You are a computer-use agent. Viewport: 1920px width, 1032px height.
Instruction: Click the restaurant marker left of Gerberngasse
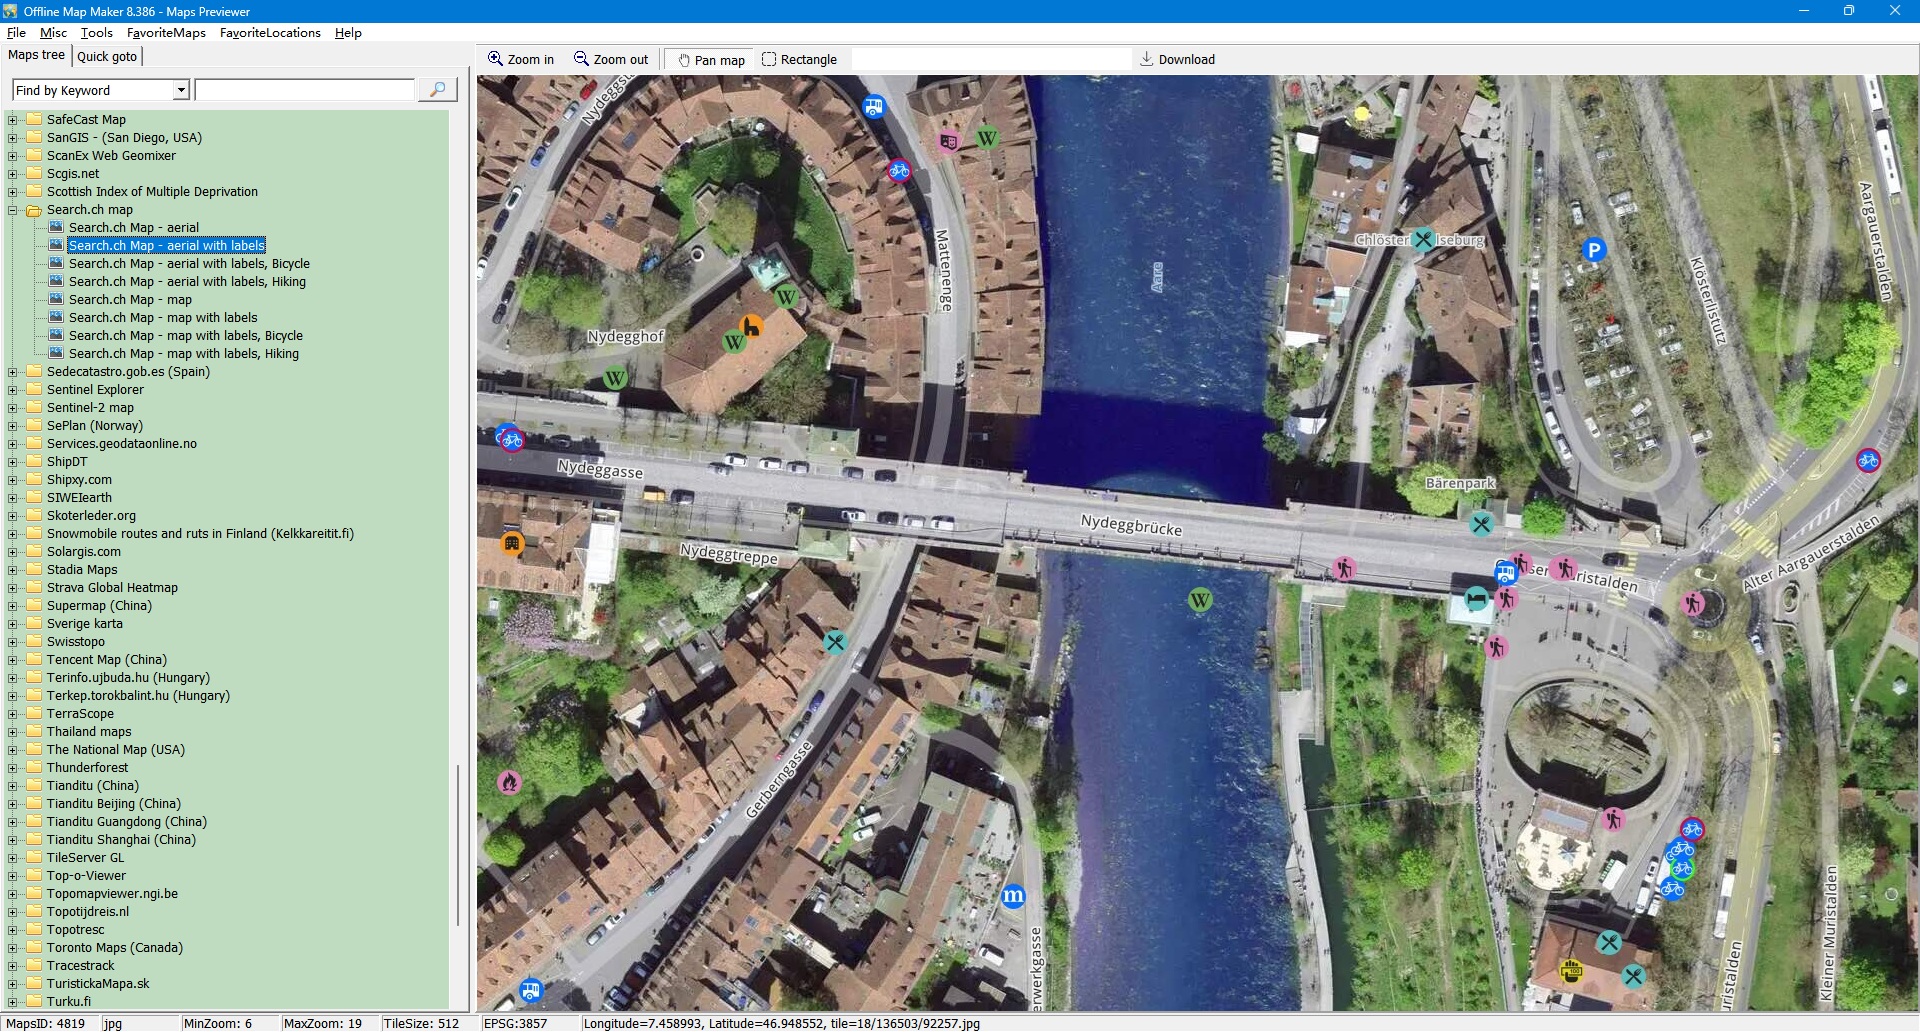pyautogui.click(x=835, y=642)
